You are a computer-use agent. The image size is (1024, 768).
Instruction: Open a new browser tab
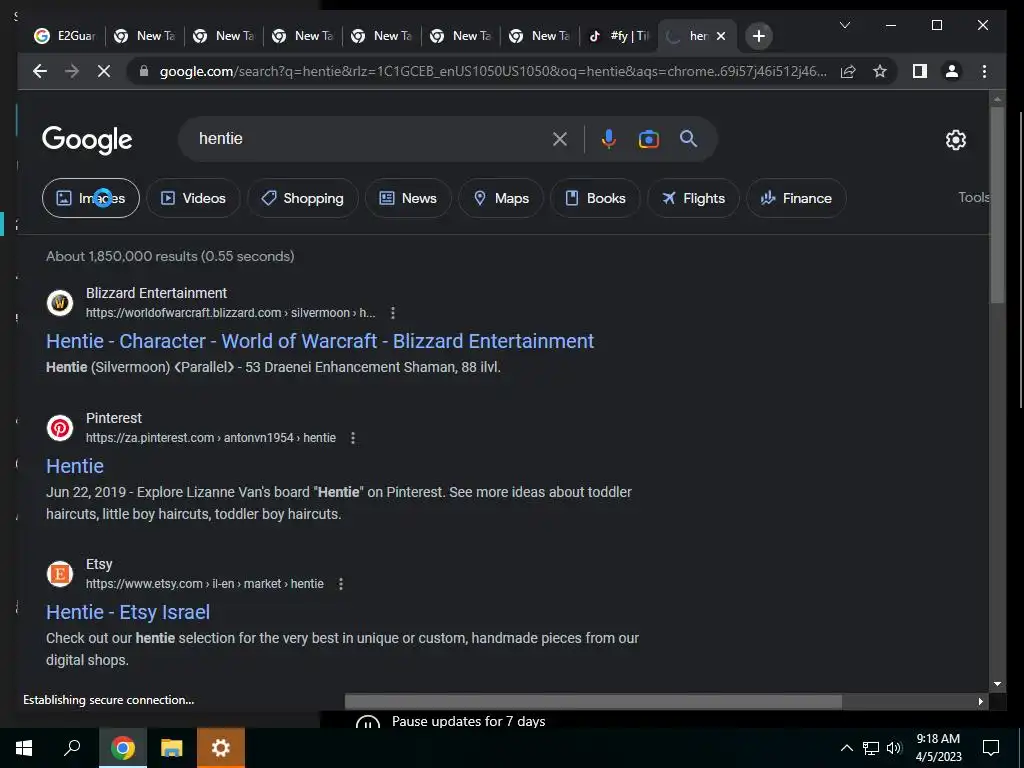click(758, 36)
